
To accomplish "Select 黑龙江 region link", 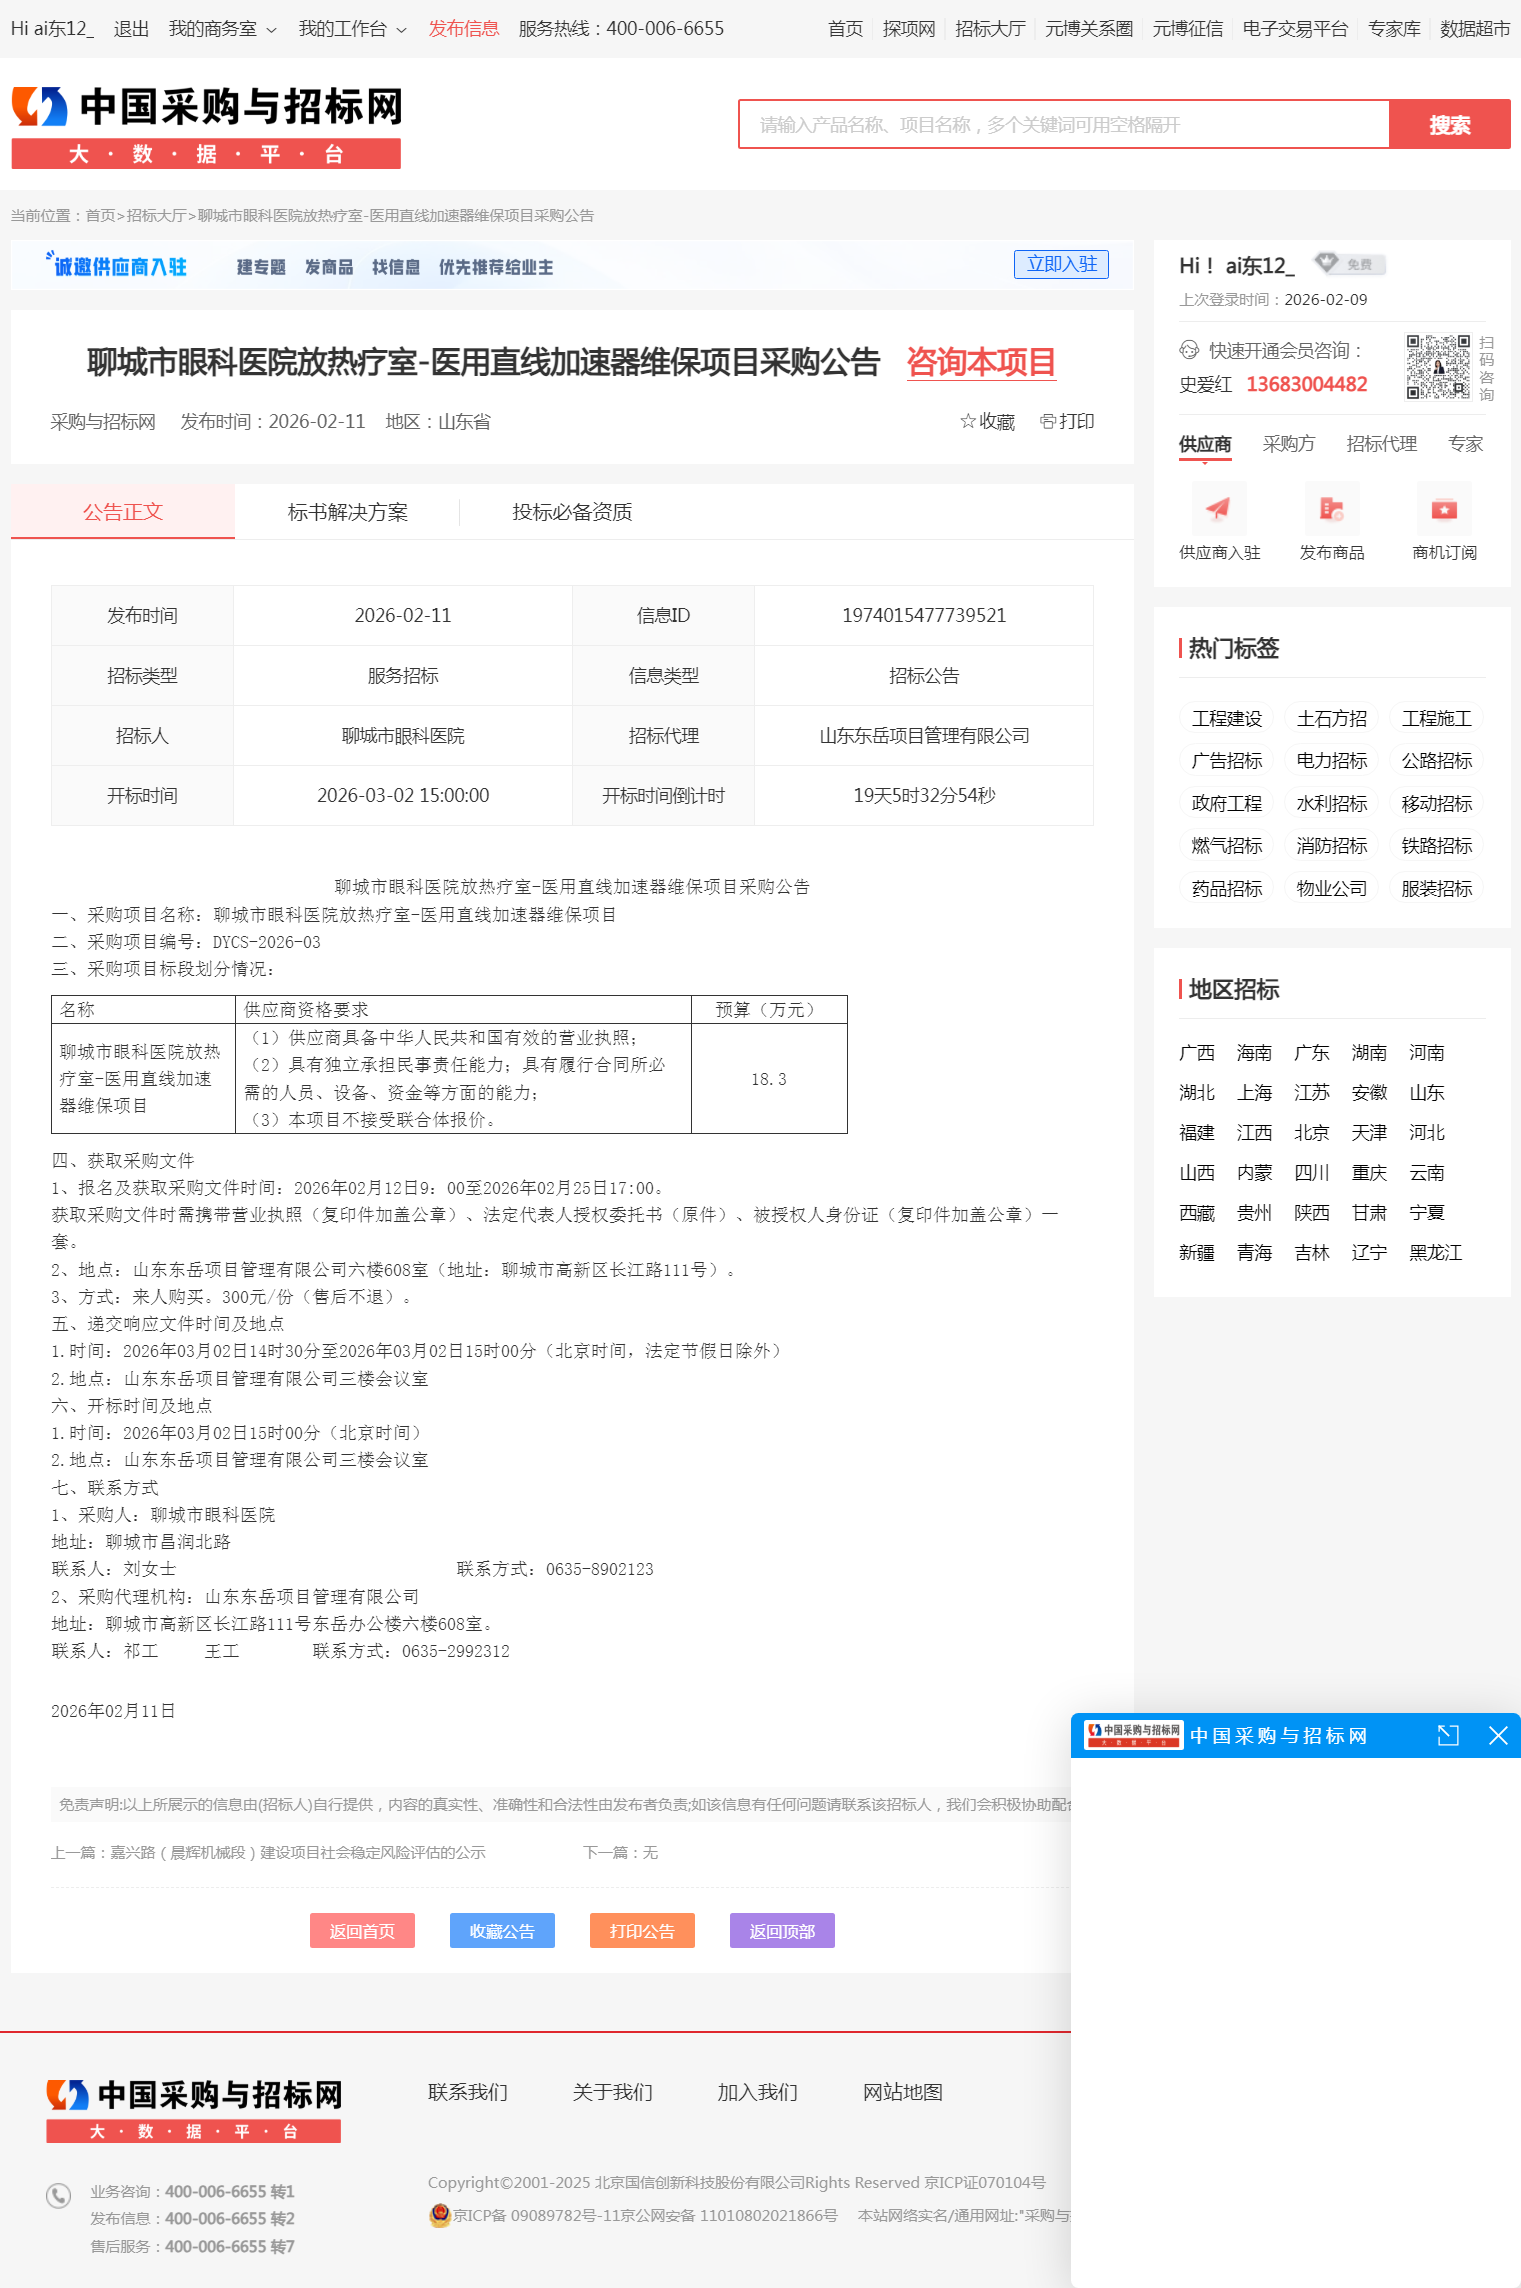I will [1435, 1252].
